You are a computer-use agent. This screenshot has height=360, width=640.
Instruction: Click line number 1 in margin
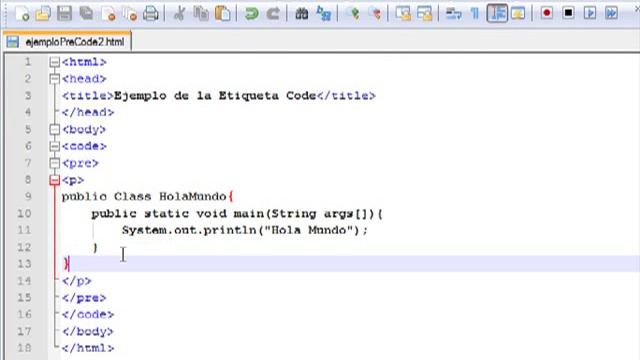pos(28,62)
